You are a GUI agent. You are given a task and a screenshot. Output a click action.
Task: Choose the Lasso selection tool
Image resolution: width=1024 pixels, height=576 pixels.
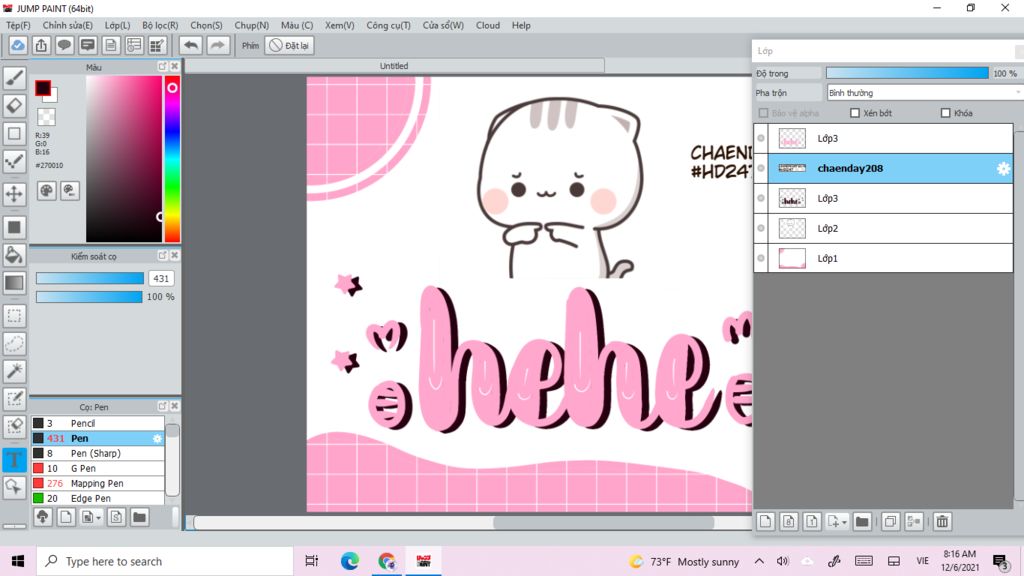[x=14, y=344]
